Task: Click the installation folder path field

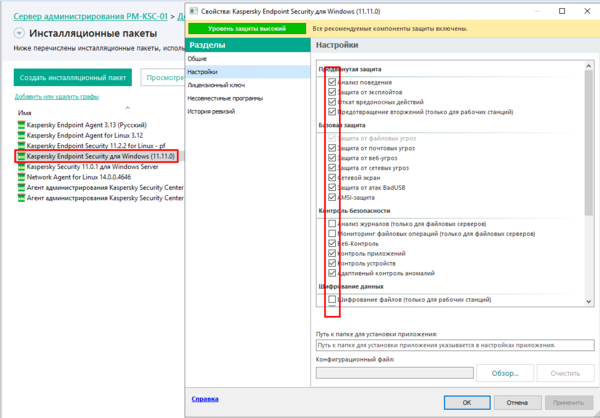Action: click(455, 345)
